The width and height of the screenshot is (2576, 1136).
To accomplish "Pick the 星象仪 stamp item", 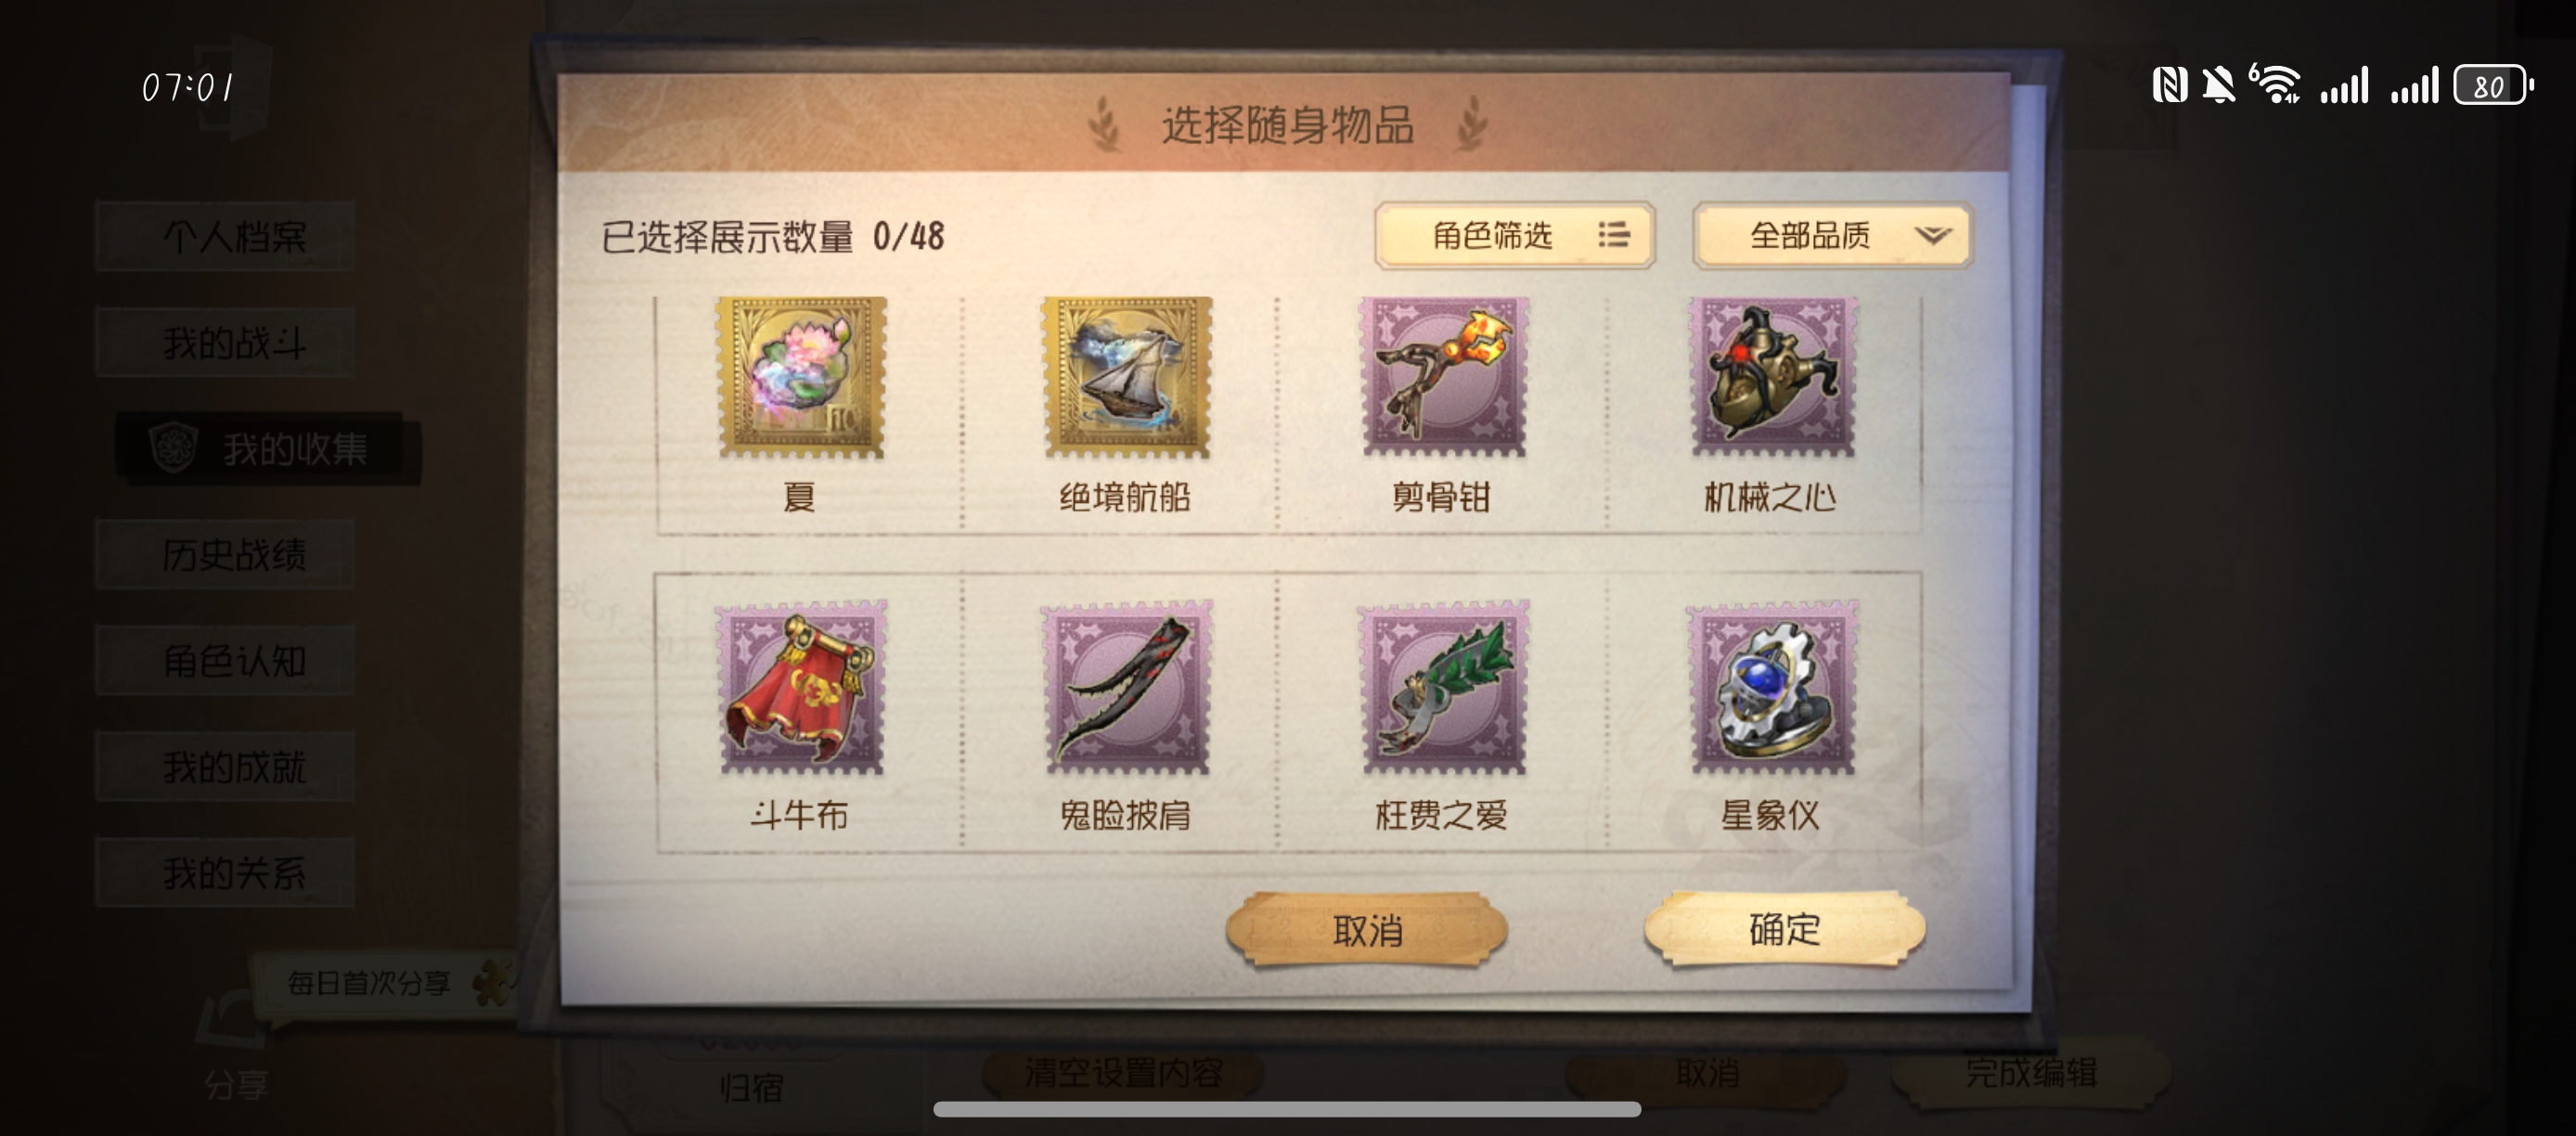I will [x=1772, y=687].
